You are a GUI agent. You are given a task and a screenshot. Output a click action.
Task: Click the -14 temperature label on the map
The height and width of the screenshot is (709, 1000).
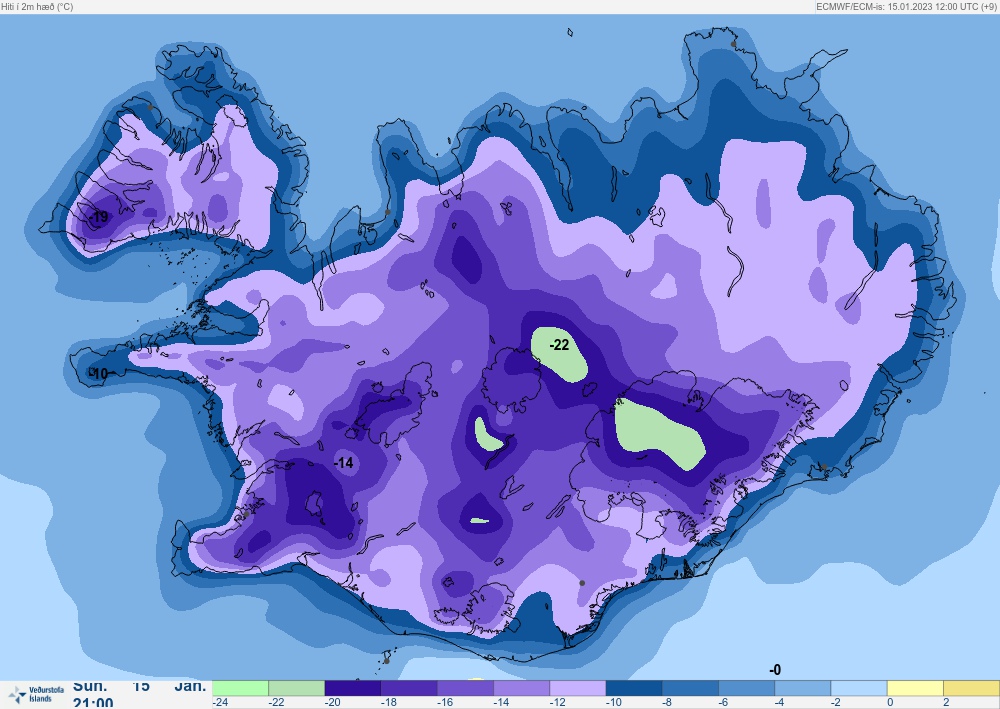pyautogui.click(x=344, y=462)
